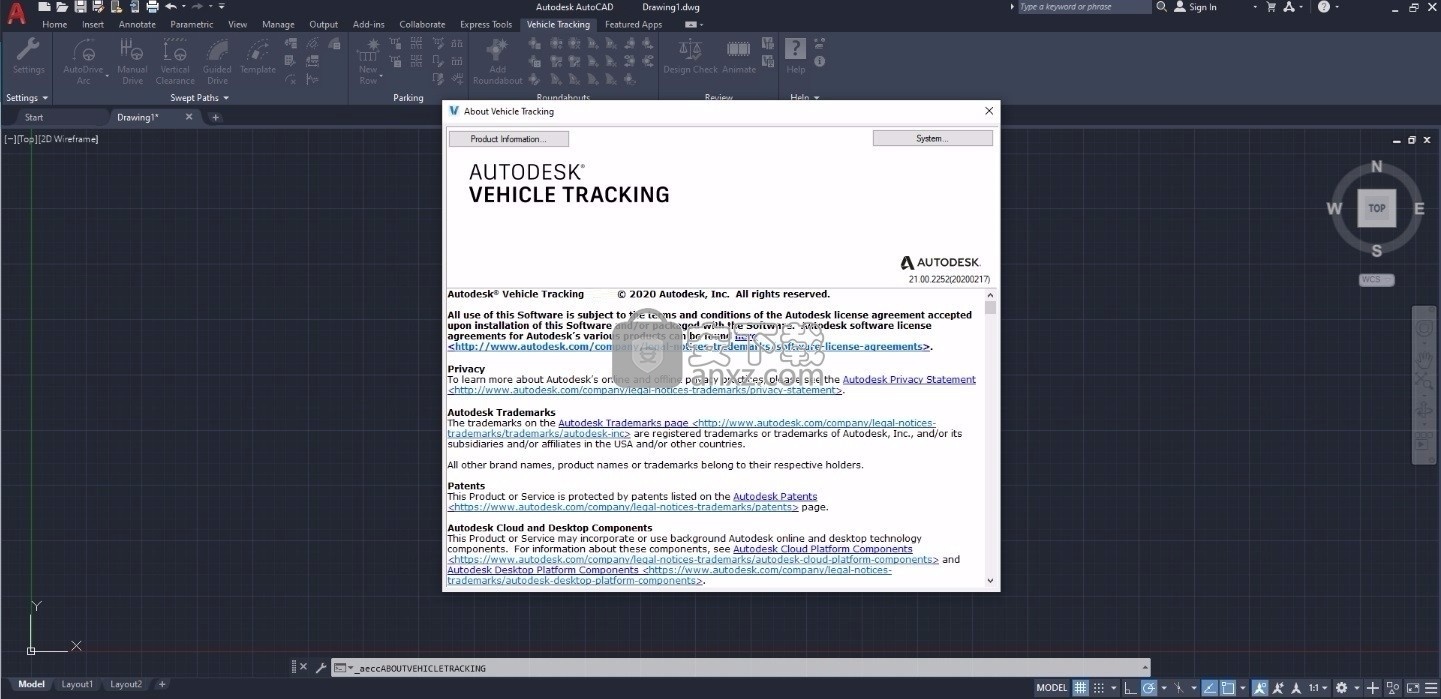This screenshot has width=1441, height=699.
Task: Open the Autodesk App Store cart icon
Action: point(1271,7)
